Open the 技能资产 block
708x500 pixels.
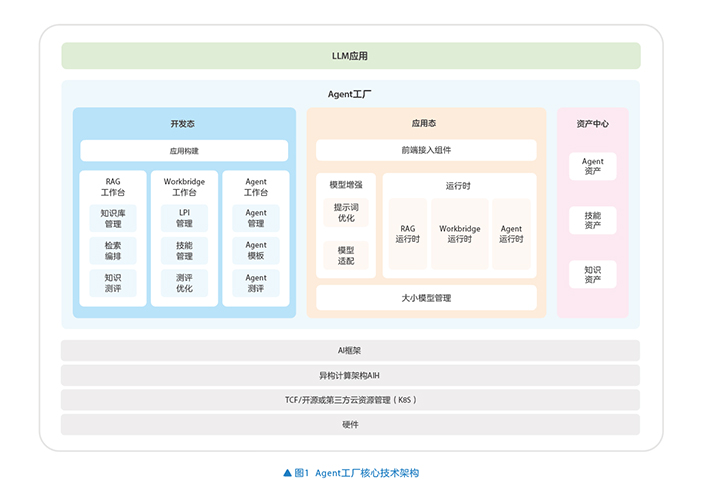592,220
